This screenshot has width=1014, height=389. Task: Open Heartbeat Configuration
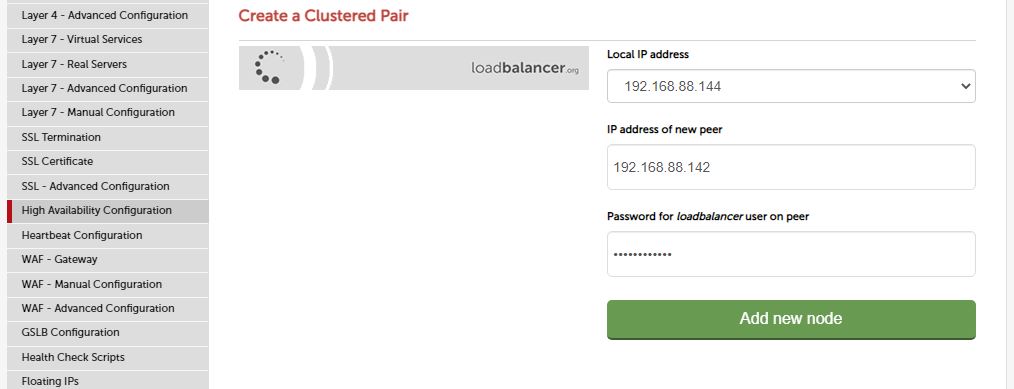[x=108, y=235]
